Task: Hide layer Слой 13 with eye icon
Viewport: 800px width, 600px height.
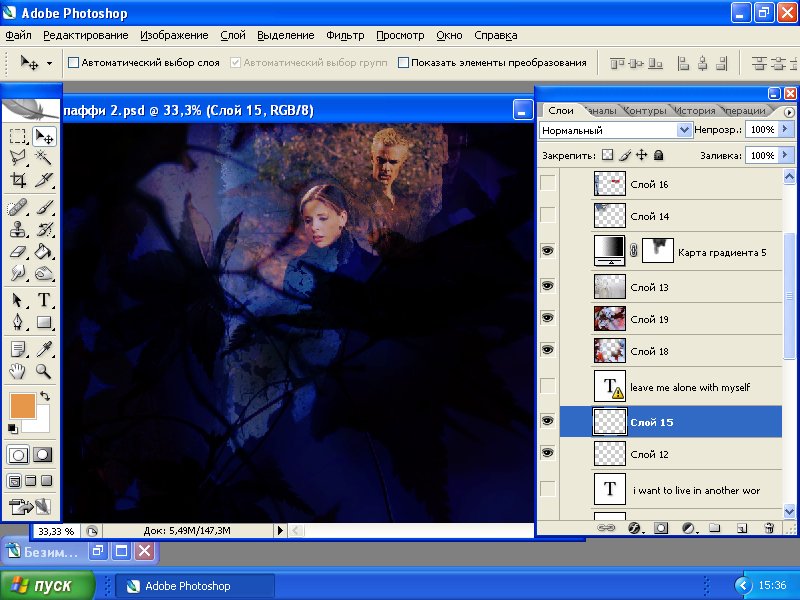Action: [547, 287]
